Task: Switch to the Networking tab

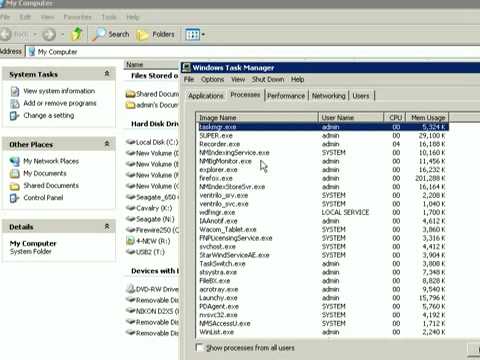Action: coord(329,96)
